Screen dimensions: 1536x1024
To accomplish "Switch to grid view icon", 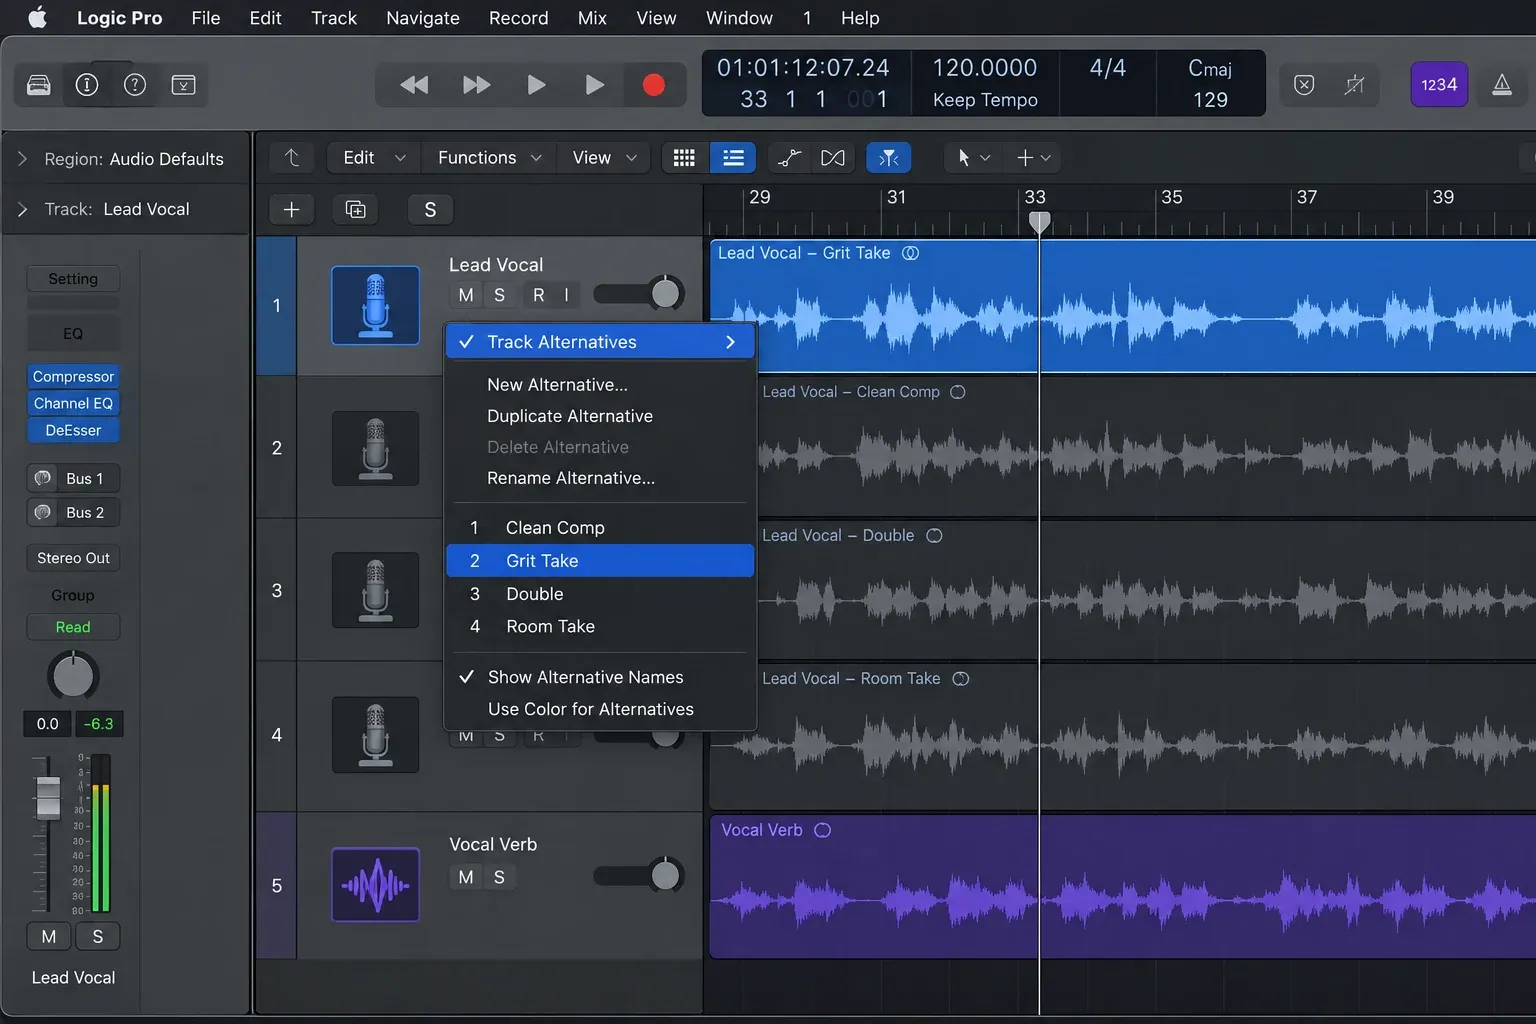I will click(684, 158).
